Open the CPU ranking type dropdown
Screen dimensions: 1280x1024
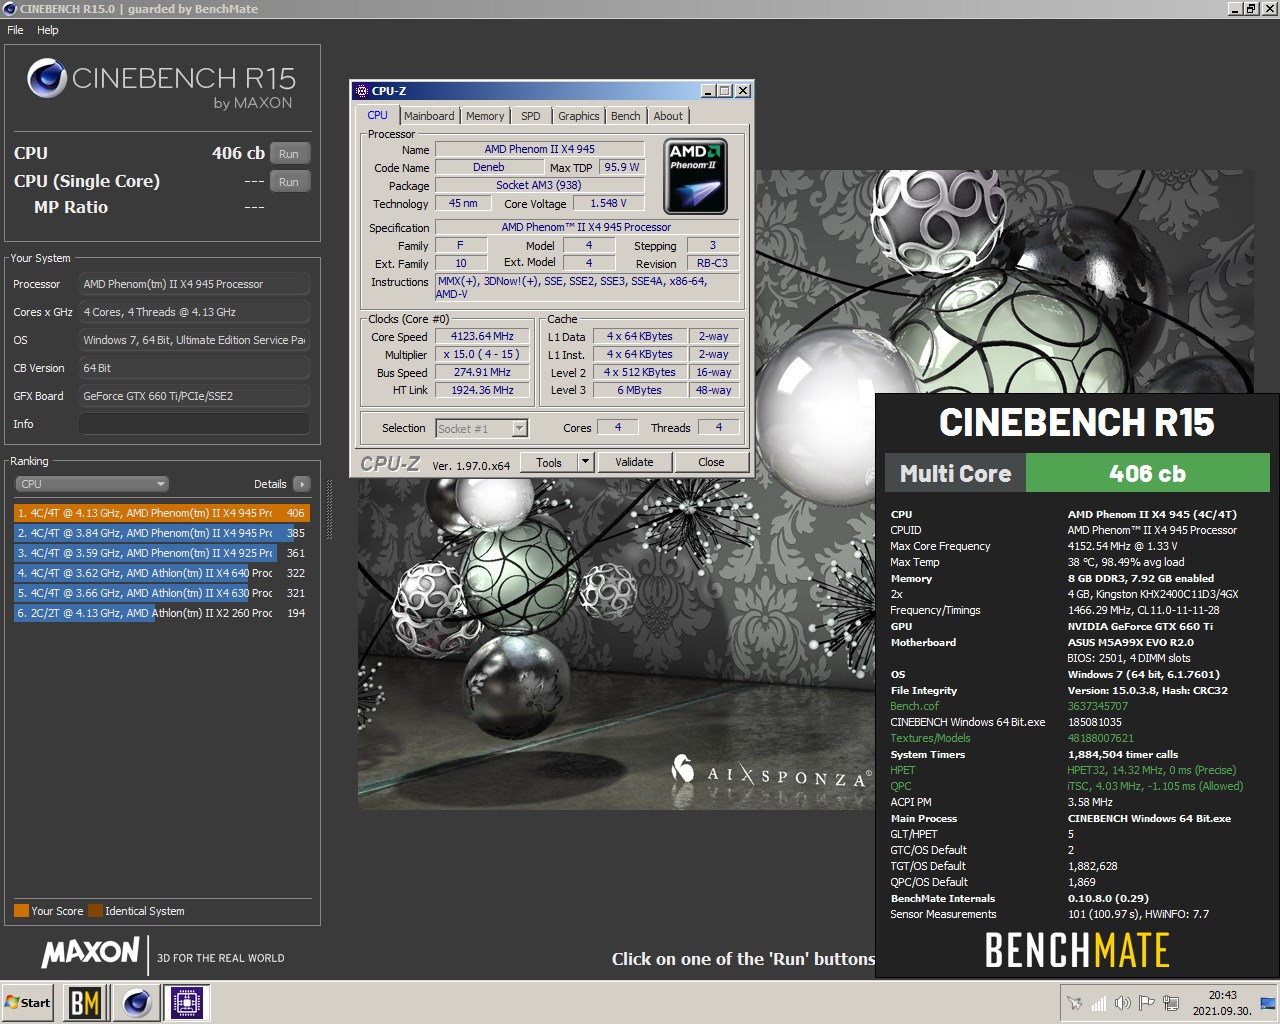(x=91, y=484)
